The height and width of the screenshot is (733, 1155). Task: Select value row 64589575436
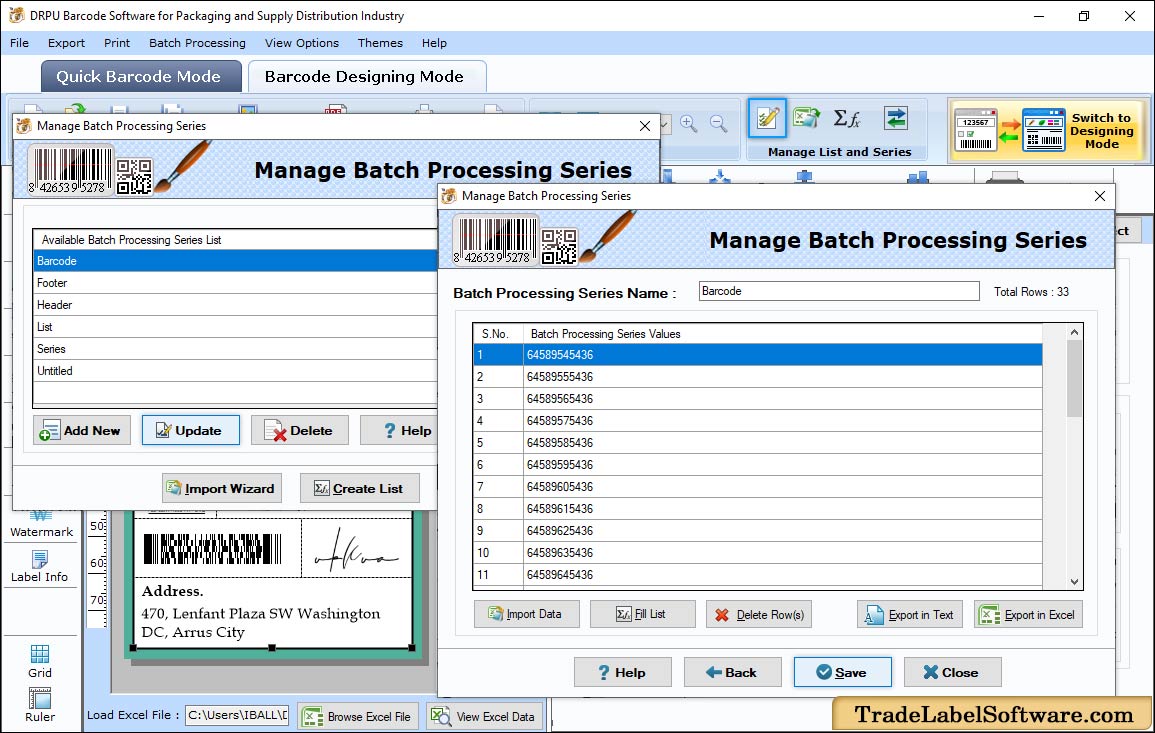[x=758, y=421]
